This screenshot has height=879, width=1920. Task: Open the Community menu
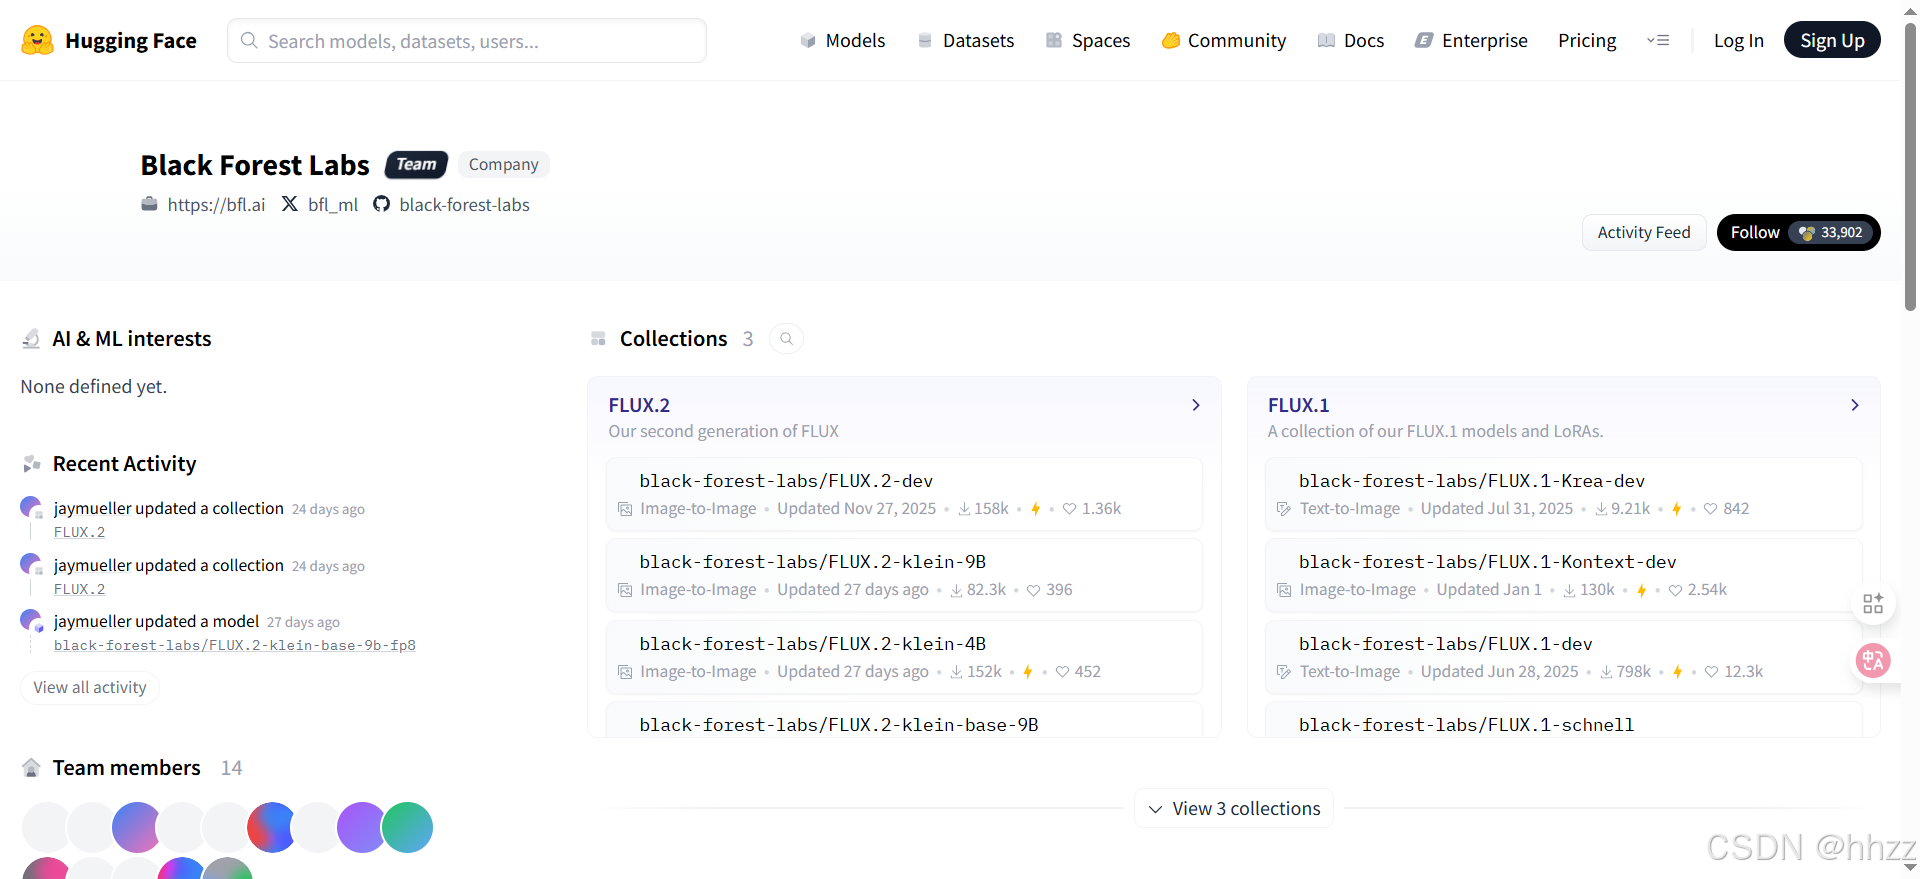pyautogui.click(x=1224, y=41)
